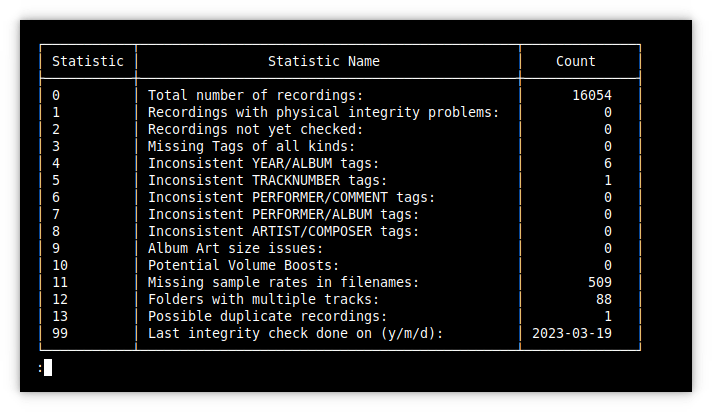This screenshot has width=712, height=412.
Task: Click the cursor prompt below the table
Action: coord(45,367)
